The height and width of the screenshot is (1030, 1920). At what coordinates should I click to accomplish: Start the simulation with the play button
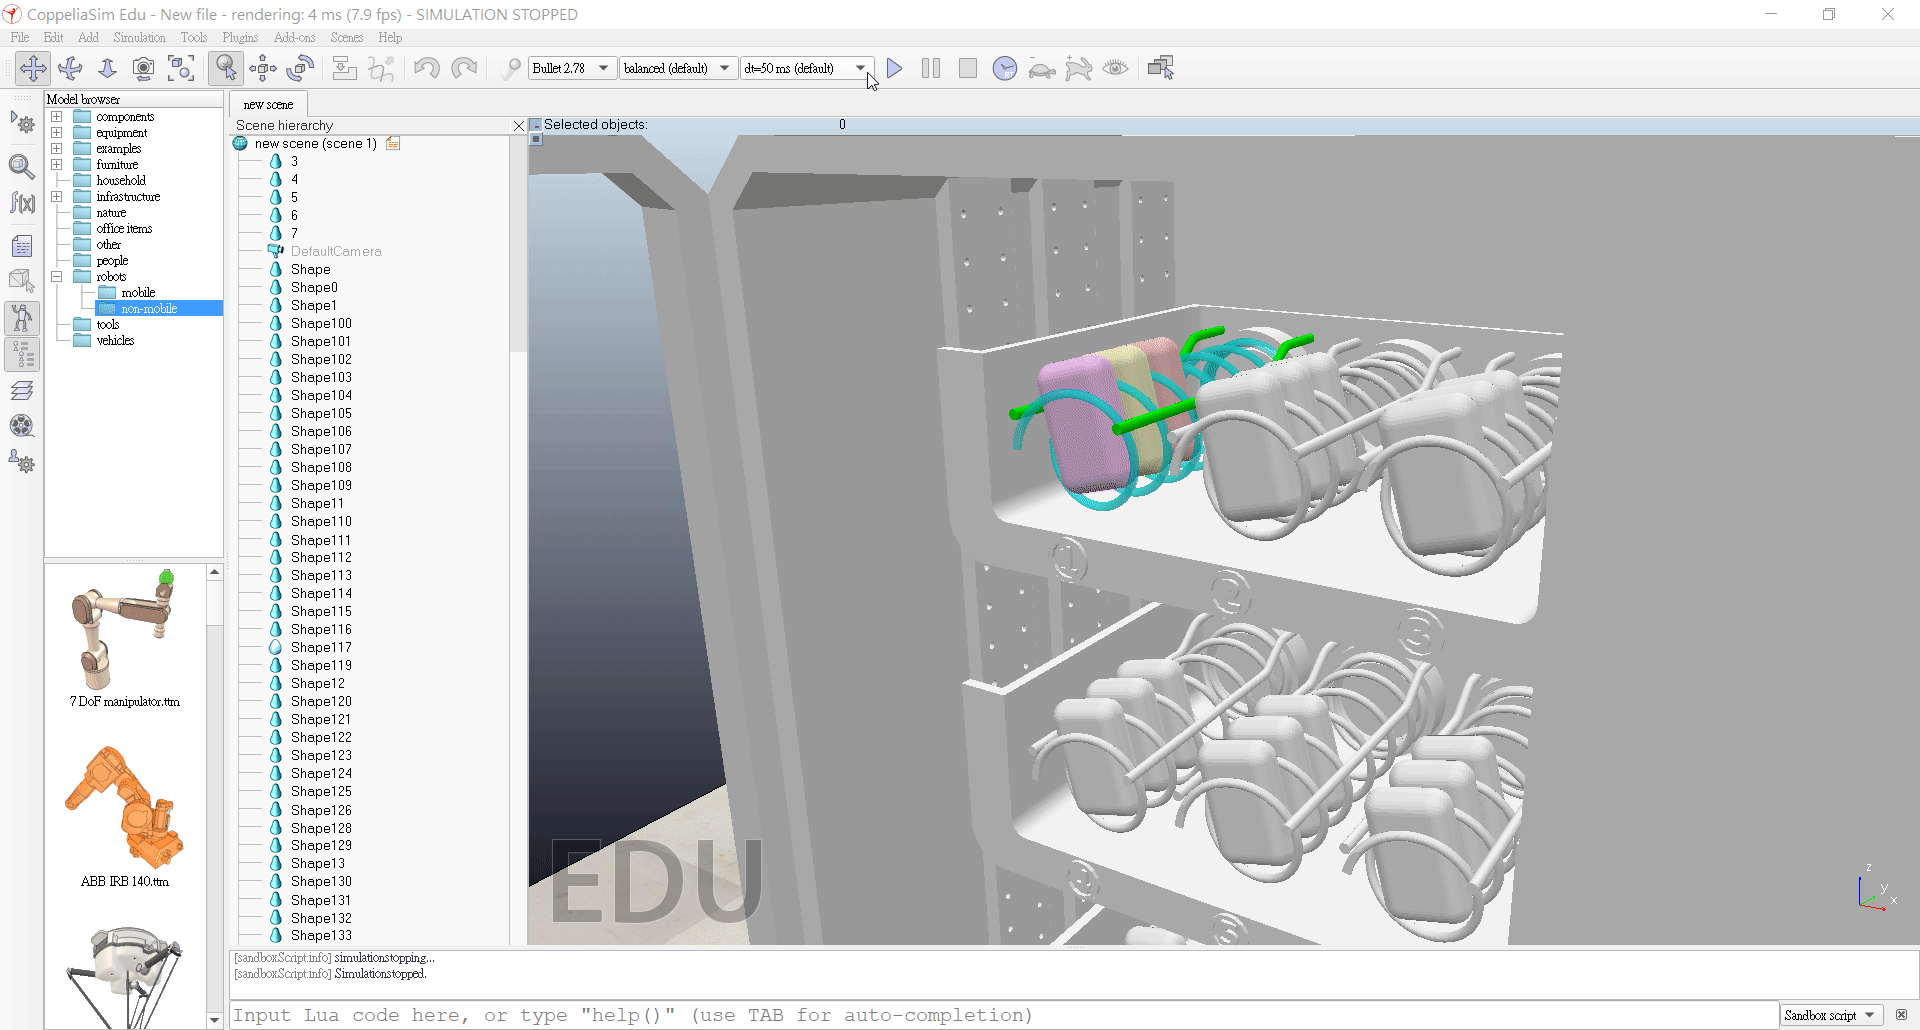coord(895,68)
